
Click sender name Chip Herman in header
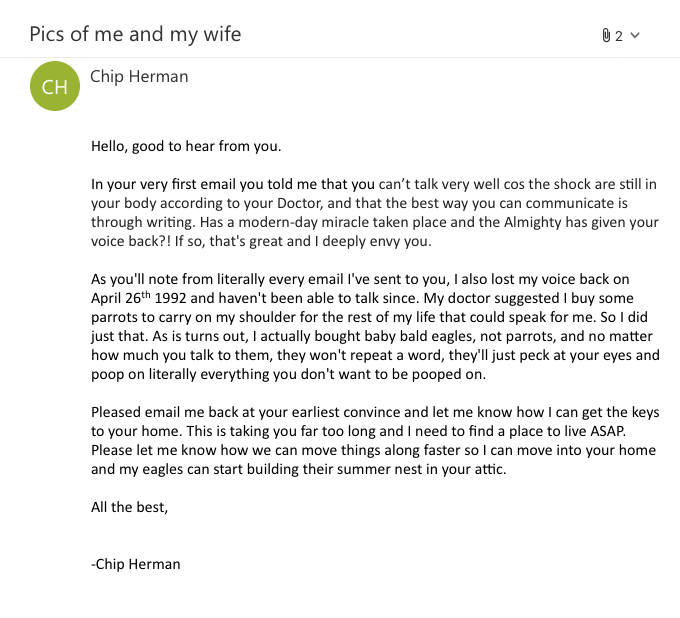[139, 76]
